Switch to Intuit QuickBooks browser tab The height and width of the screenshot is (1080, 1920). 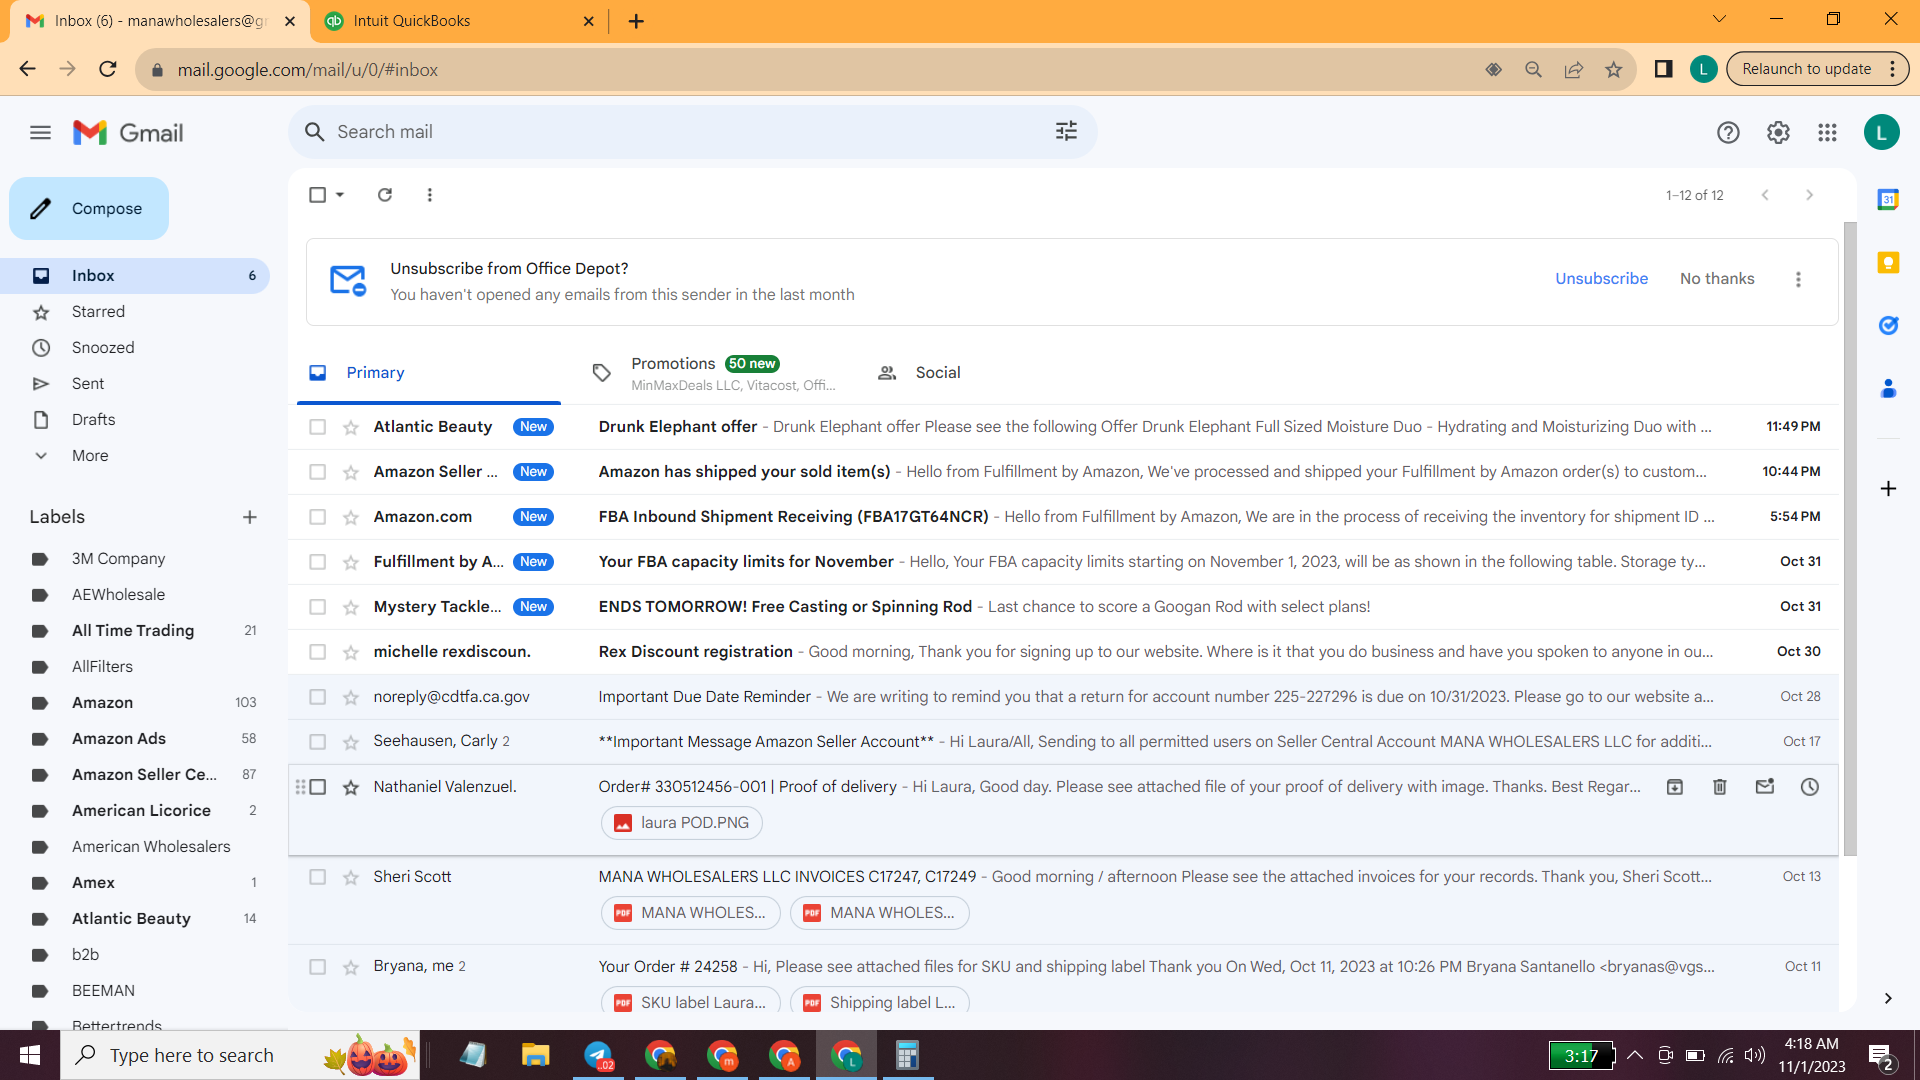pos(460,21)
